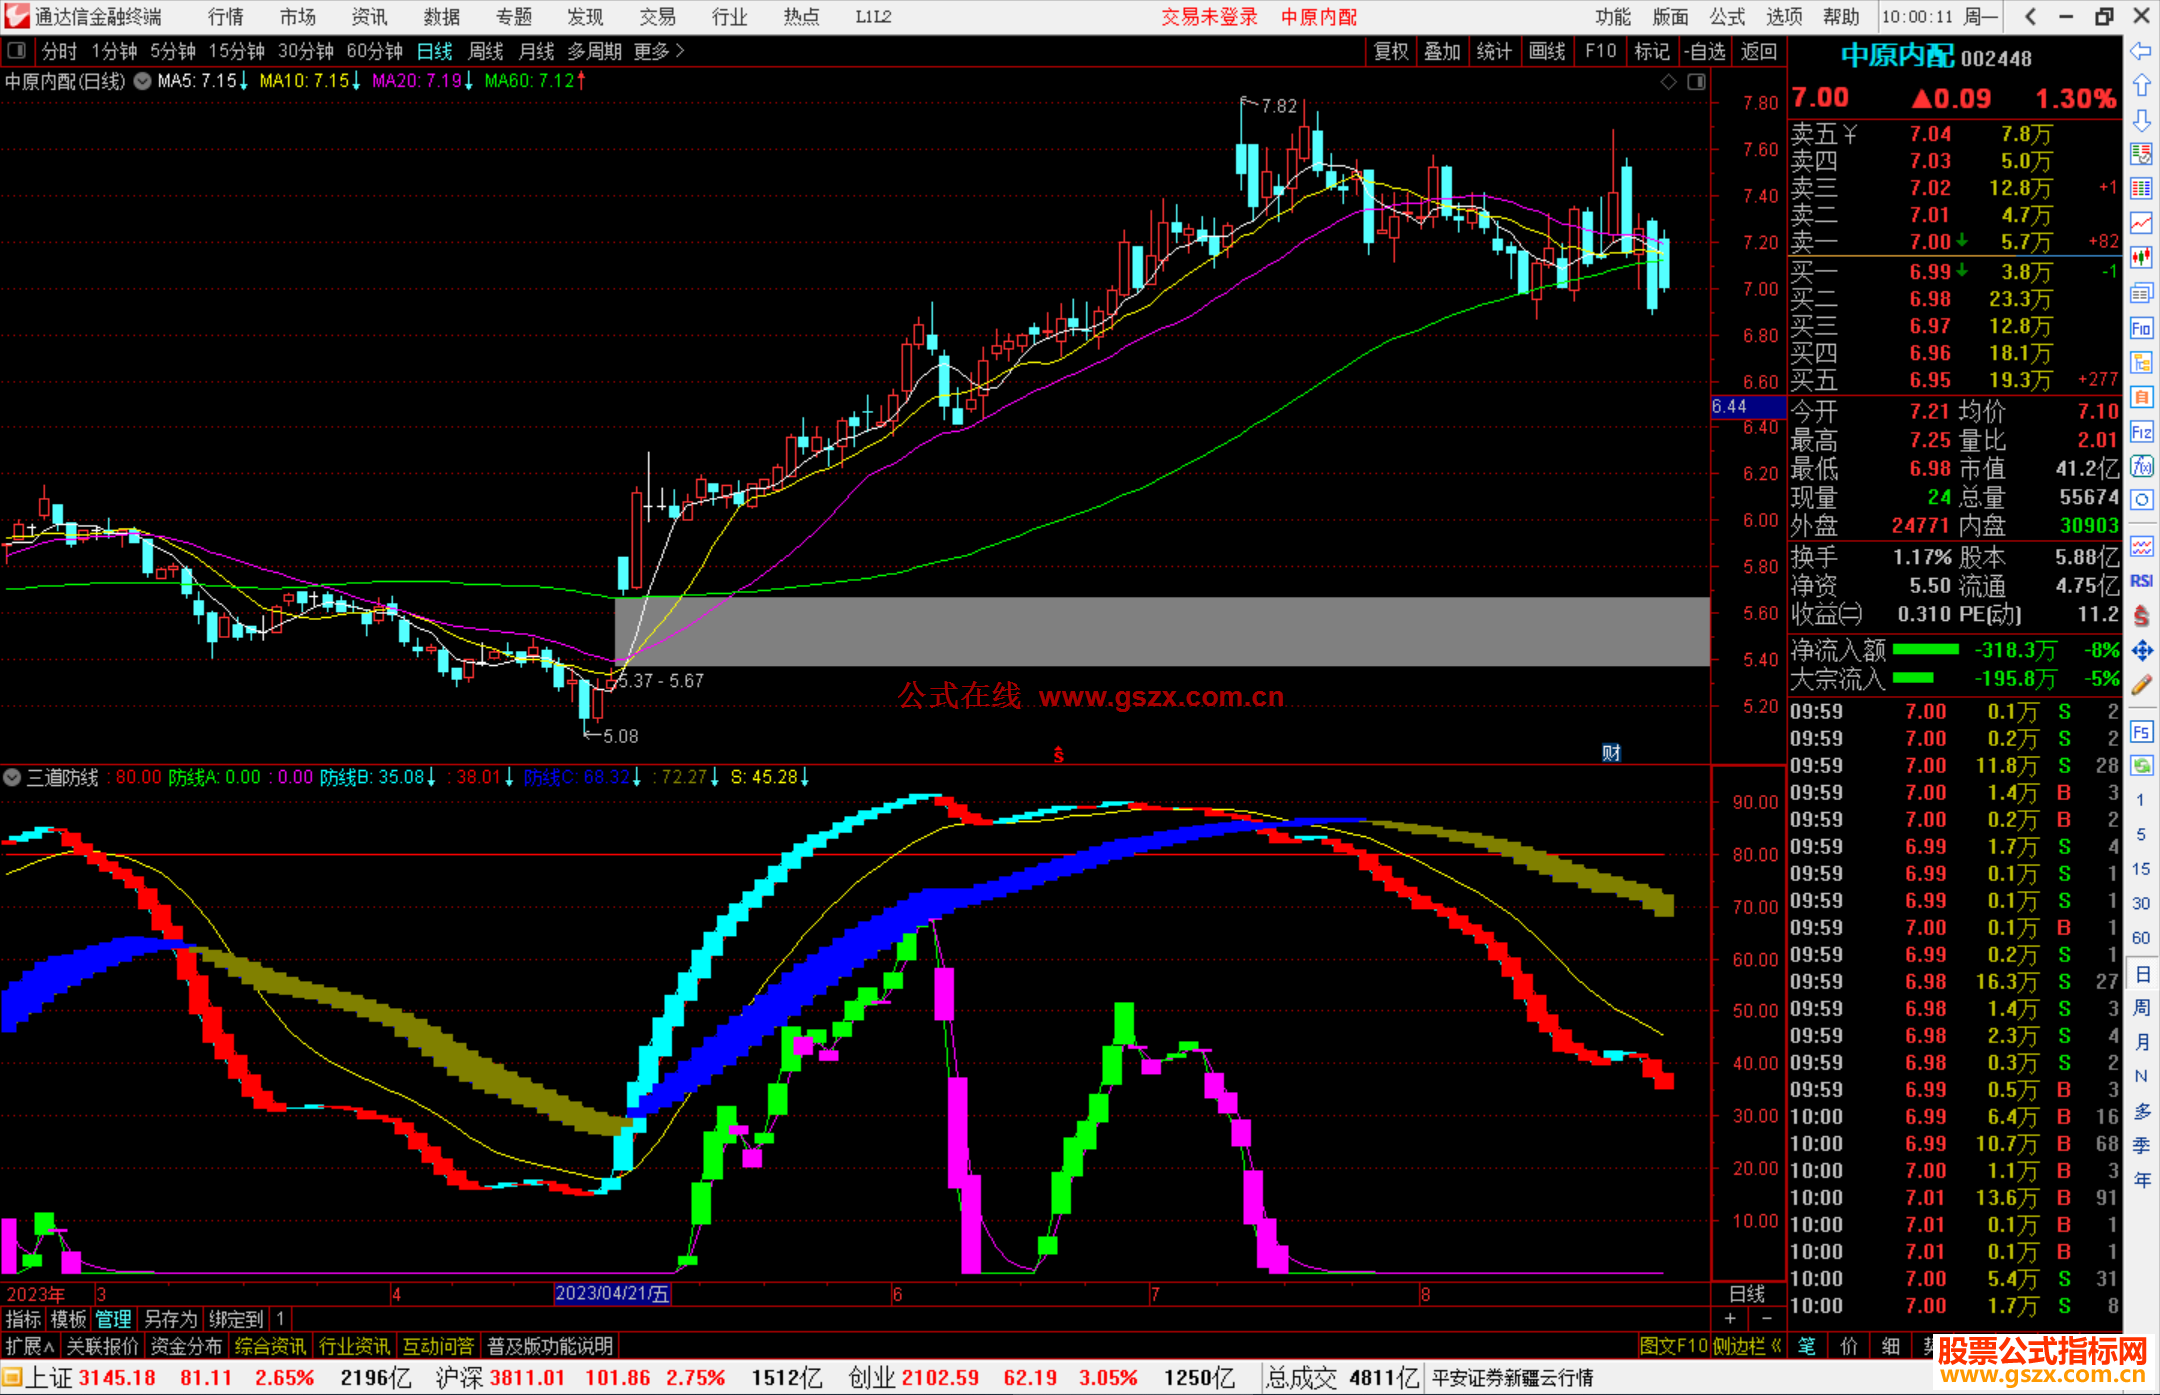
Task: Click the 复权 button
Action: [x=1390, y=51]
